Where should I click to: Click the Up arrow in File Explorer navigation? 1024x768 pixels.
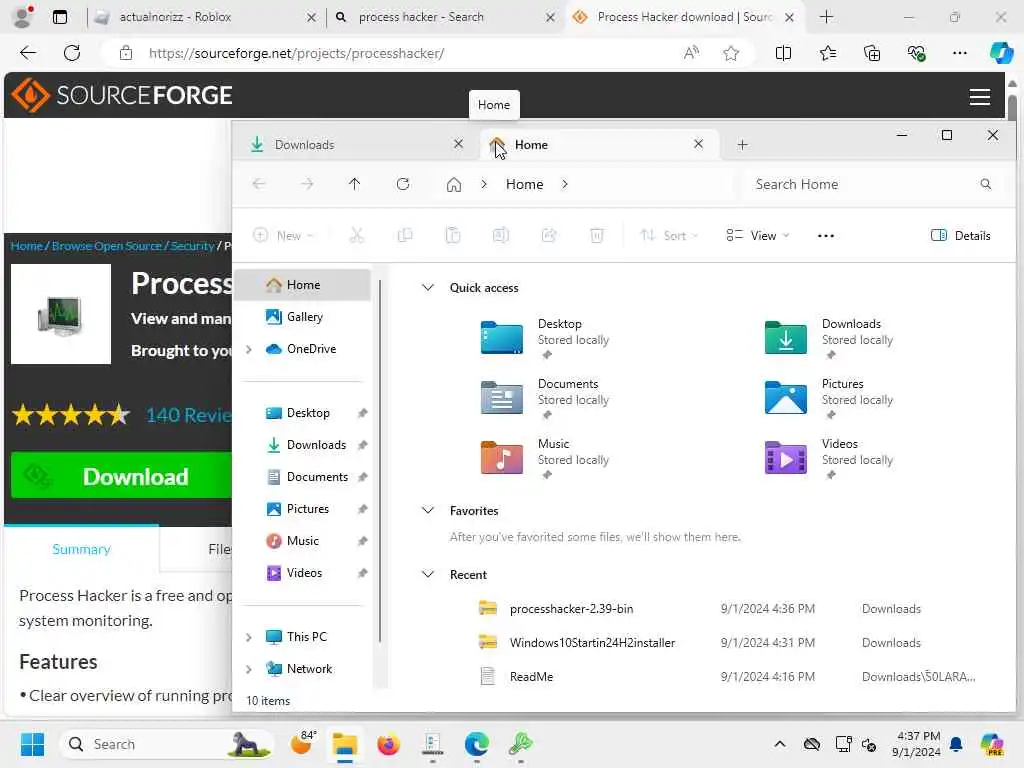point(355,184)
